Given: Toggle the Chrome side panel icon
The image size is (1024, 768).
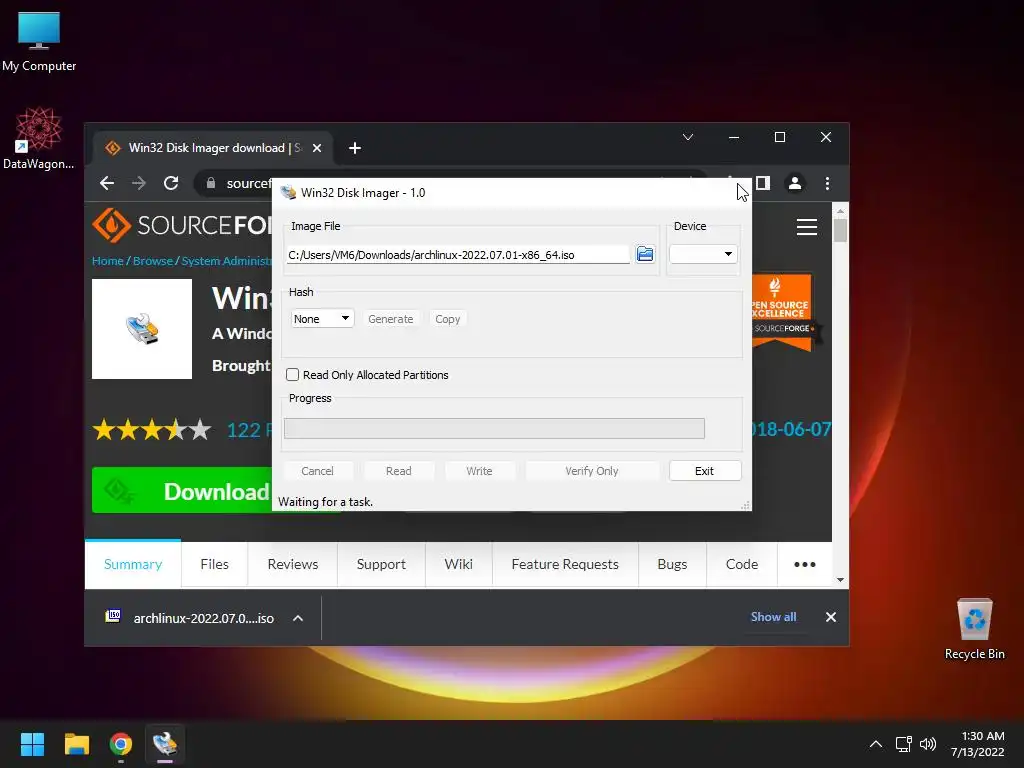Looking at the screenshot, I should pyautogui.click(x=763, y=184).
